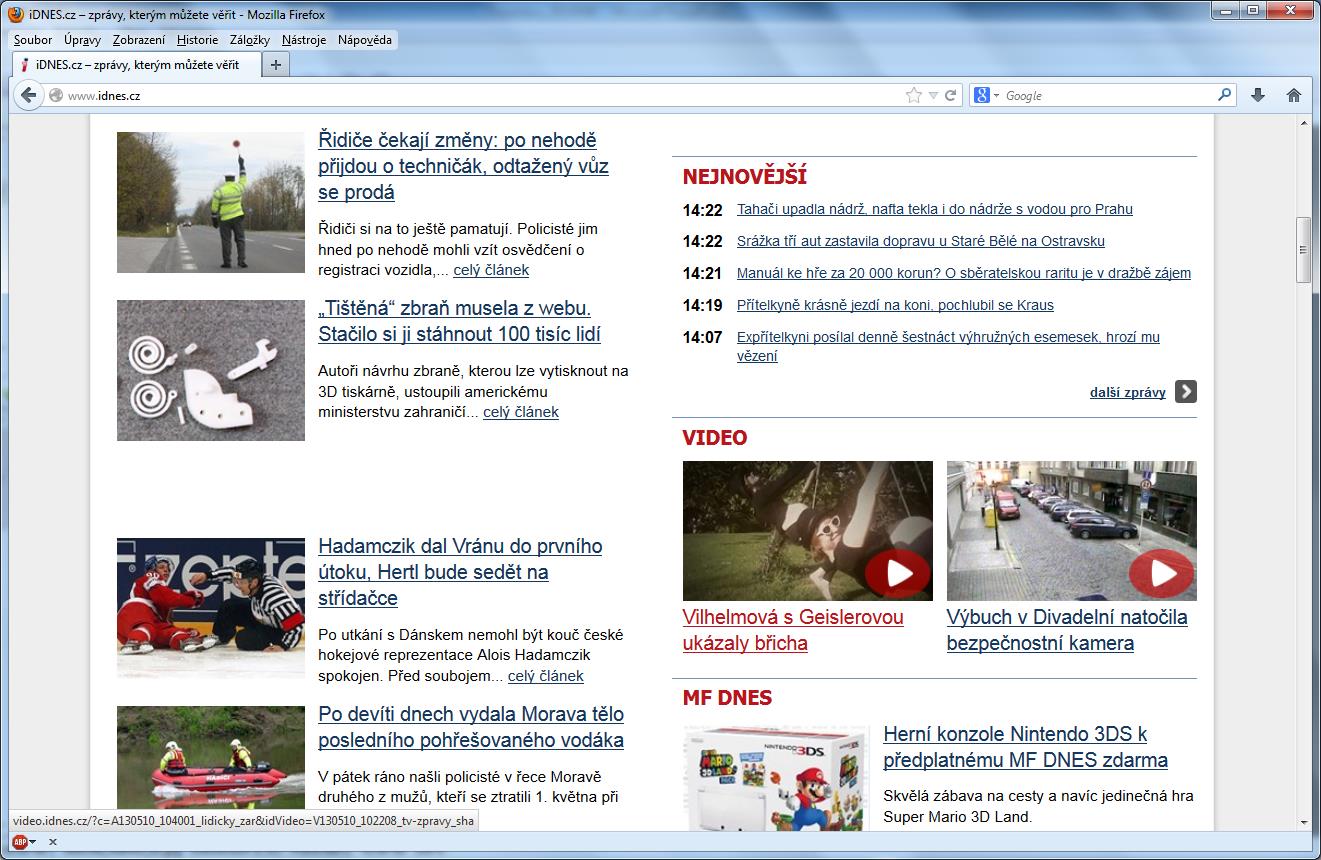The height and width of the screenshot is (860, 1321).
Task: Open the Expřítelkyni posílal denně esemesek link
Action: pyautogui.click(x=948, y=346)
